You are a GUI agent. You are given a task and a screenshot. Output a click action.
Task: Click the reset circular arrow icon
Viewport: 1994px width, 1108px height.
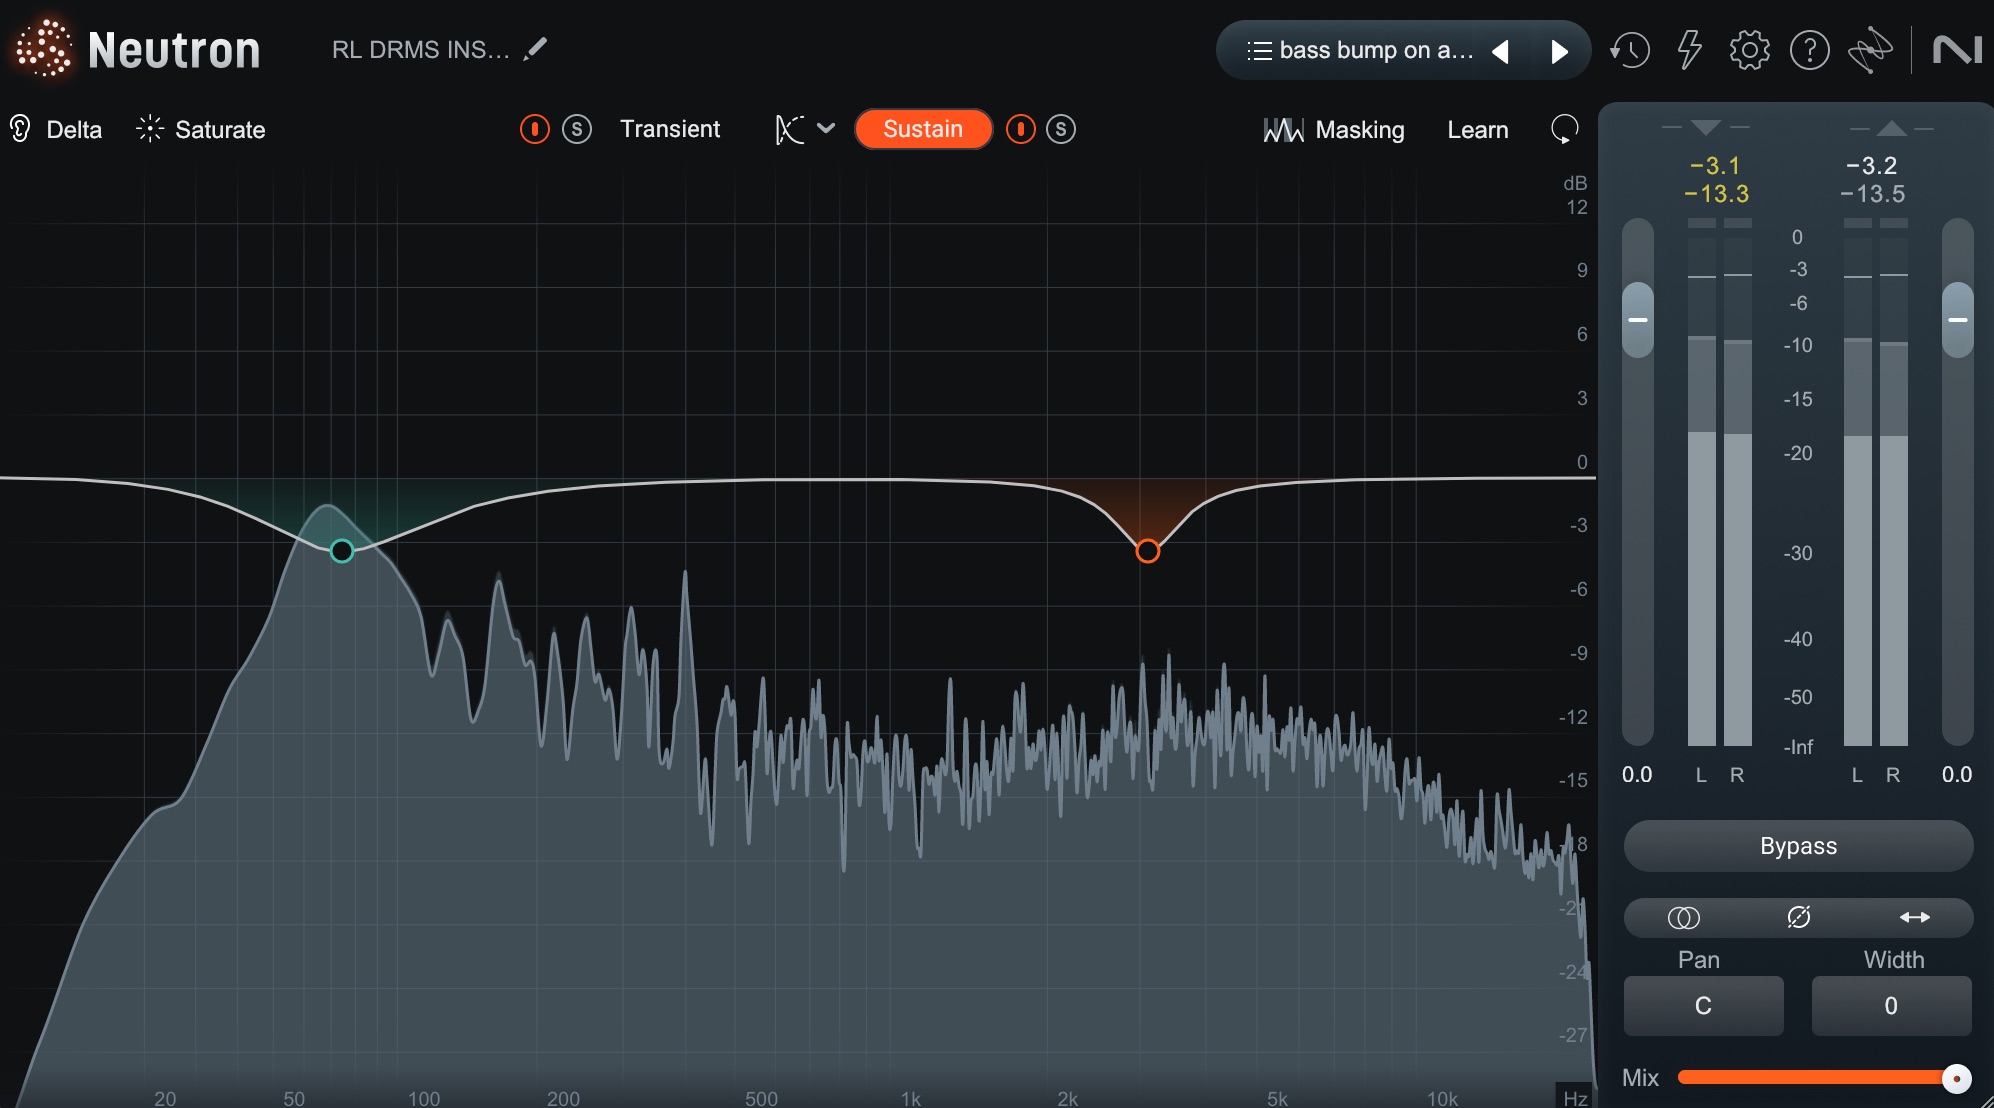point(1564,129)
